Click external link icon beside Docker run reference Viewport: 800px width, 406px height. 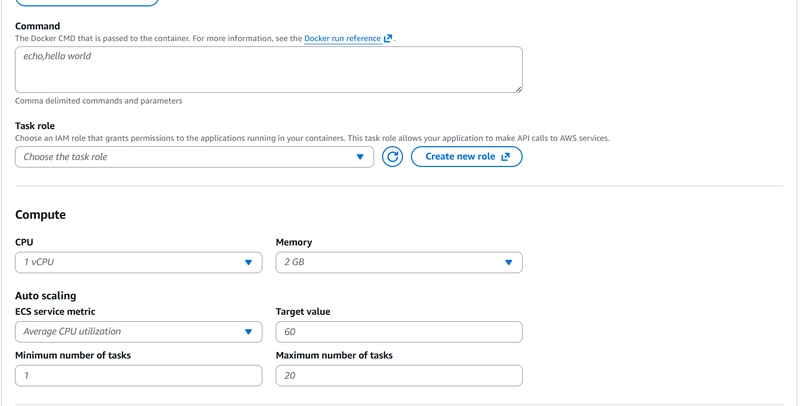(388, 39)
